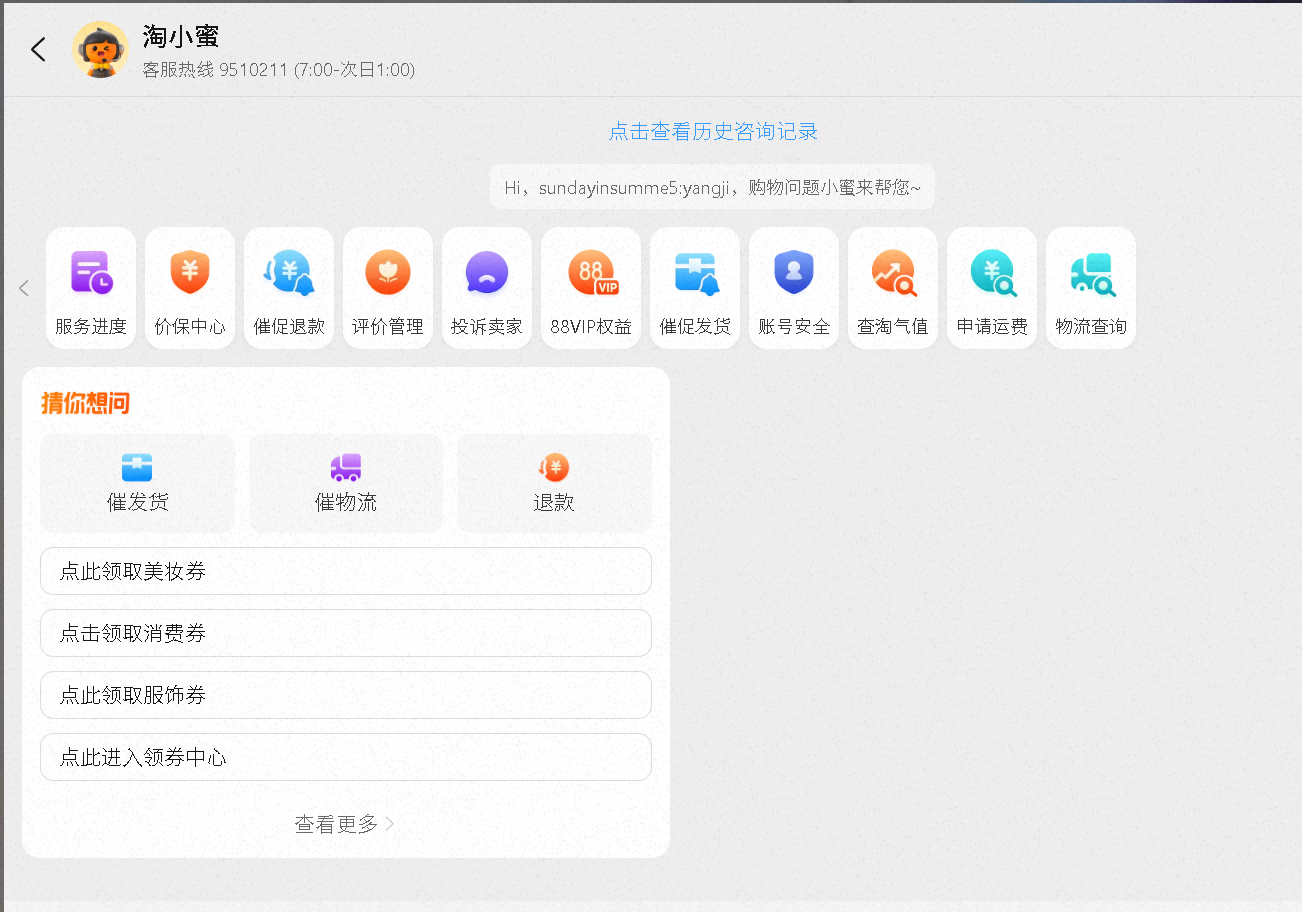Go back using the top-left arrow

[x=38, y=49]
